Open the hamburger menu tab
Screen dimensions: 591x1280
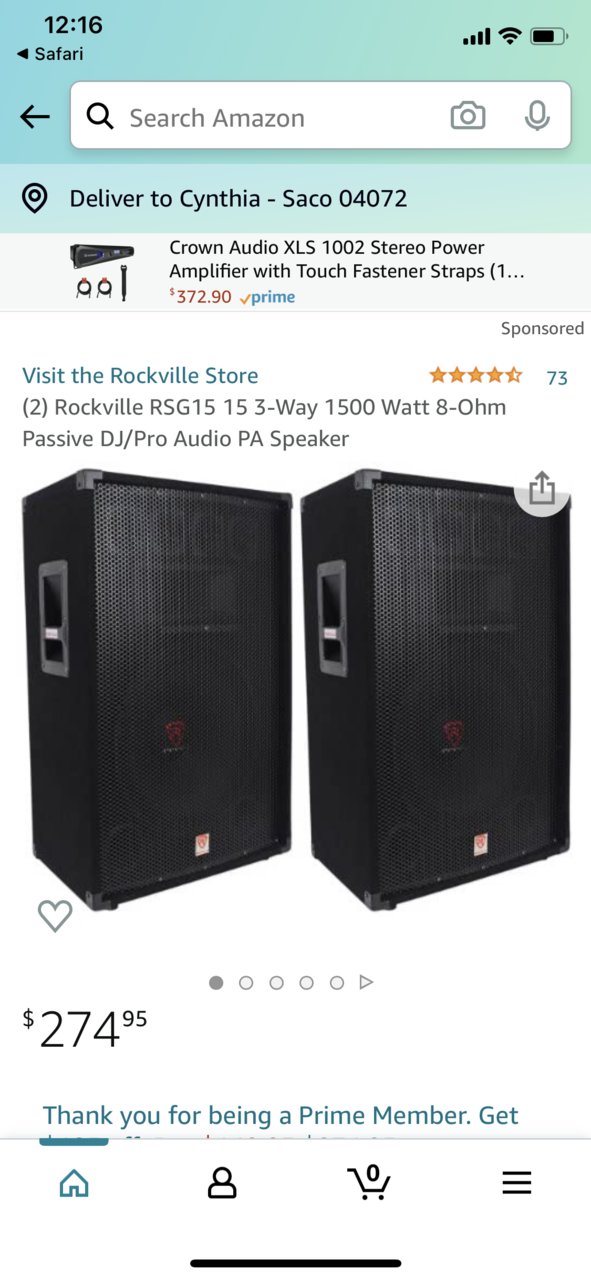[516, 1184]
